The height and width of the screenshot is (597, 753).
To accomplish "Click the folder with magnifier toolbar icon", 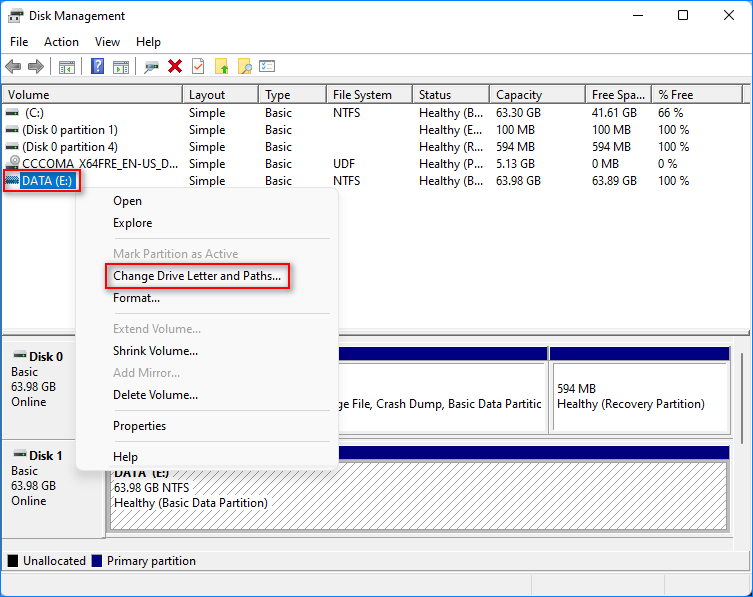I will [244, 67].
